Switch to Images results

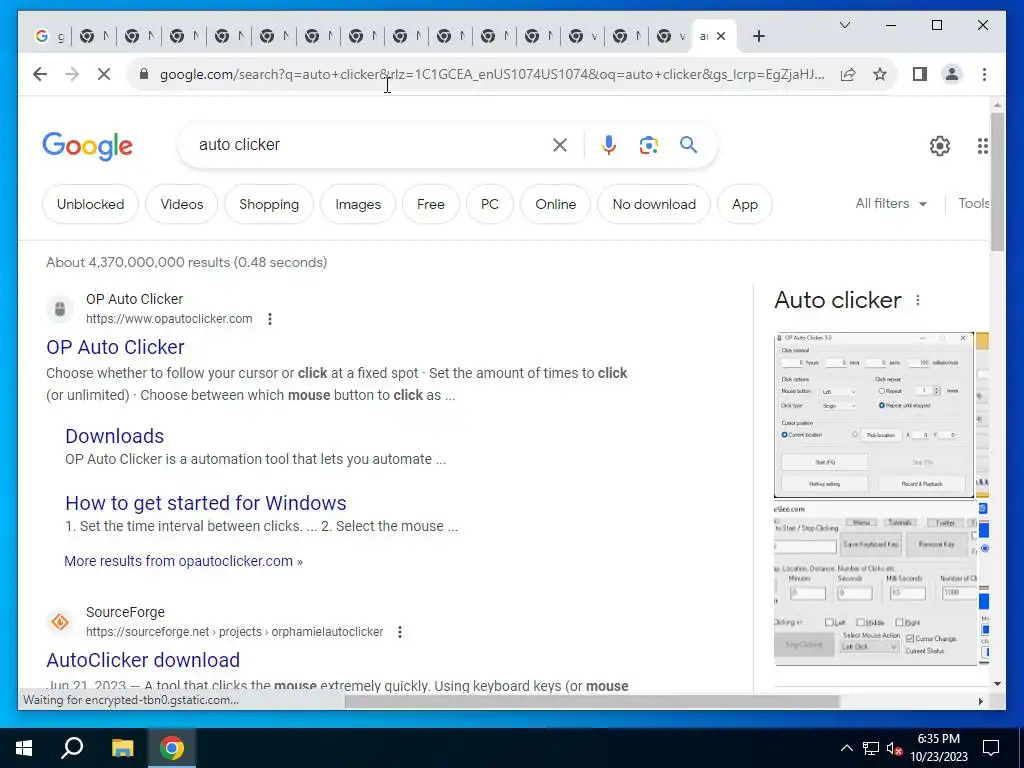click(x=358, y=204)
